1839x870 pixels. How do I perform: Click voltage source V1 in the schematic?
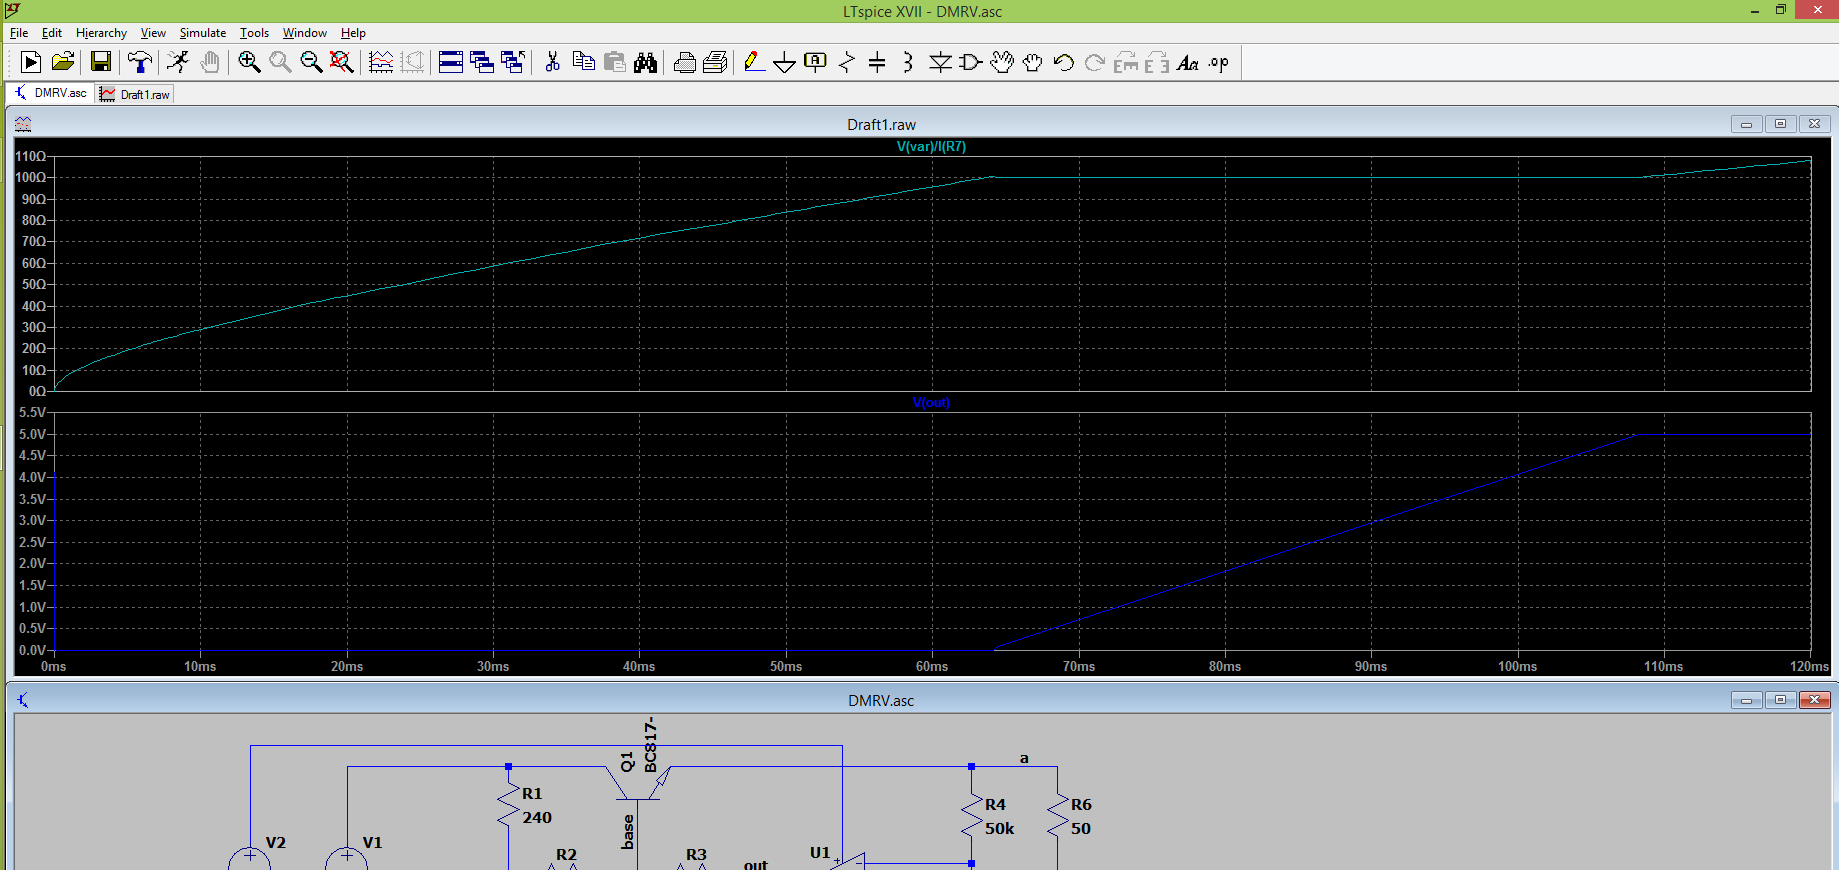pyautogui.click(x=347, y=858)
